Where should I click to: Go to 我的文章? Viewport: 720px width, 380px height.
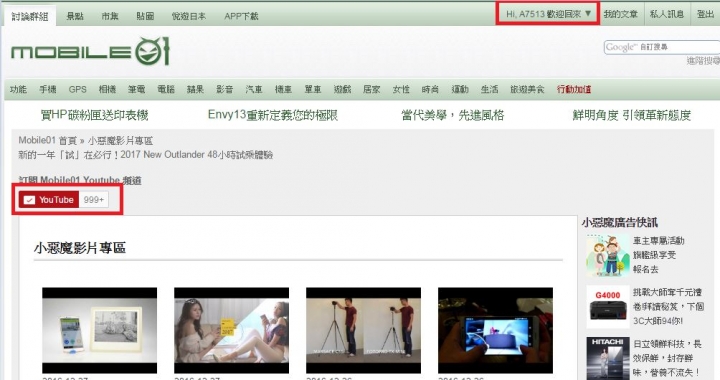click(x=621, y=14)
